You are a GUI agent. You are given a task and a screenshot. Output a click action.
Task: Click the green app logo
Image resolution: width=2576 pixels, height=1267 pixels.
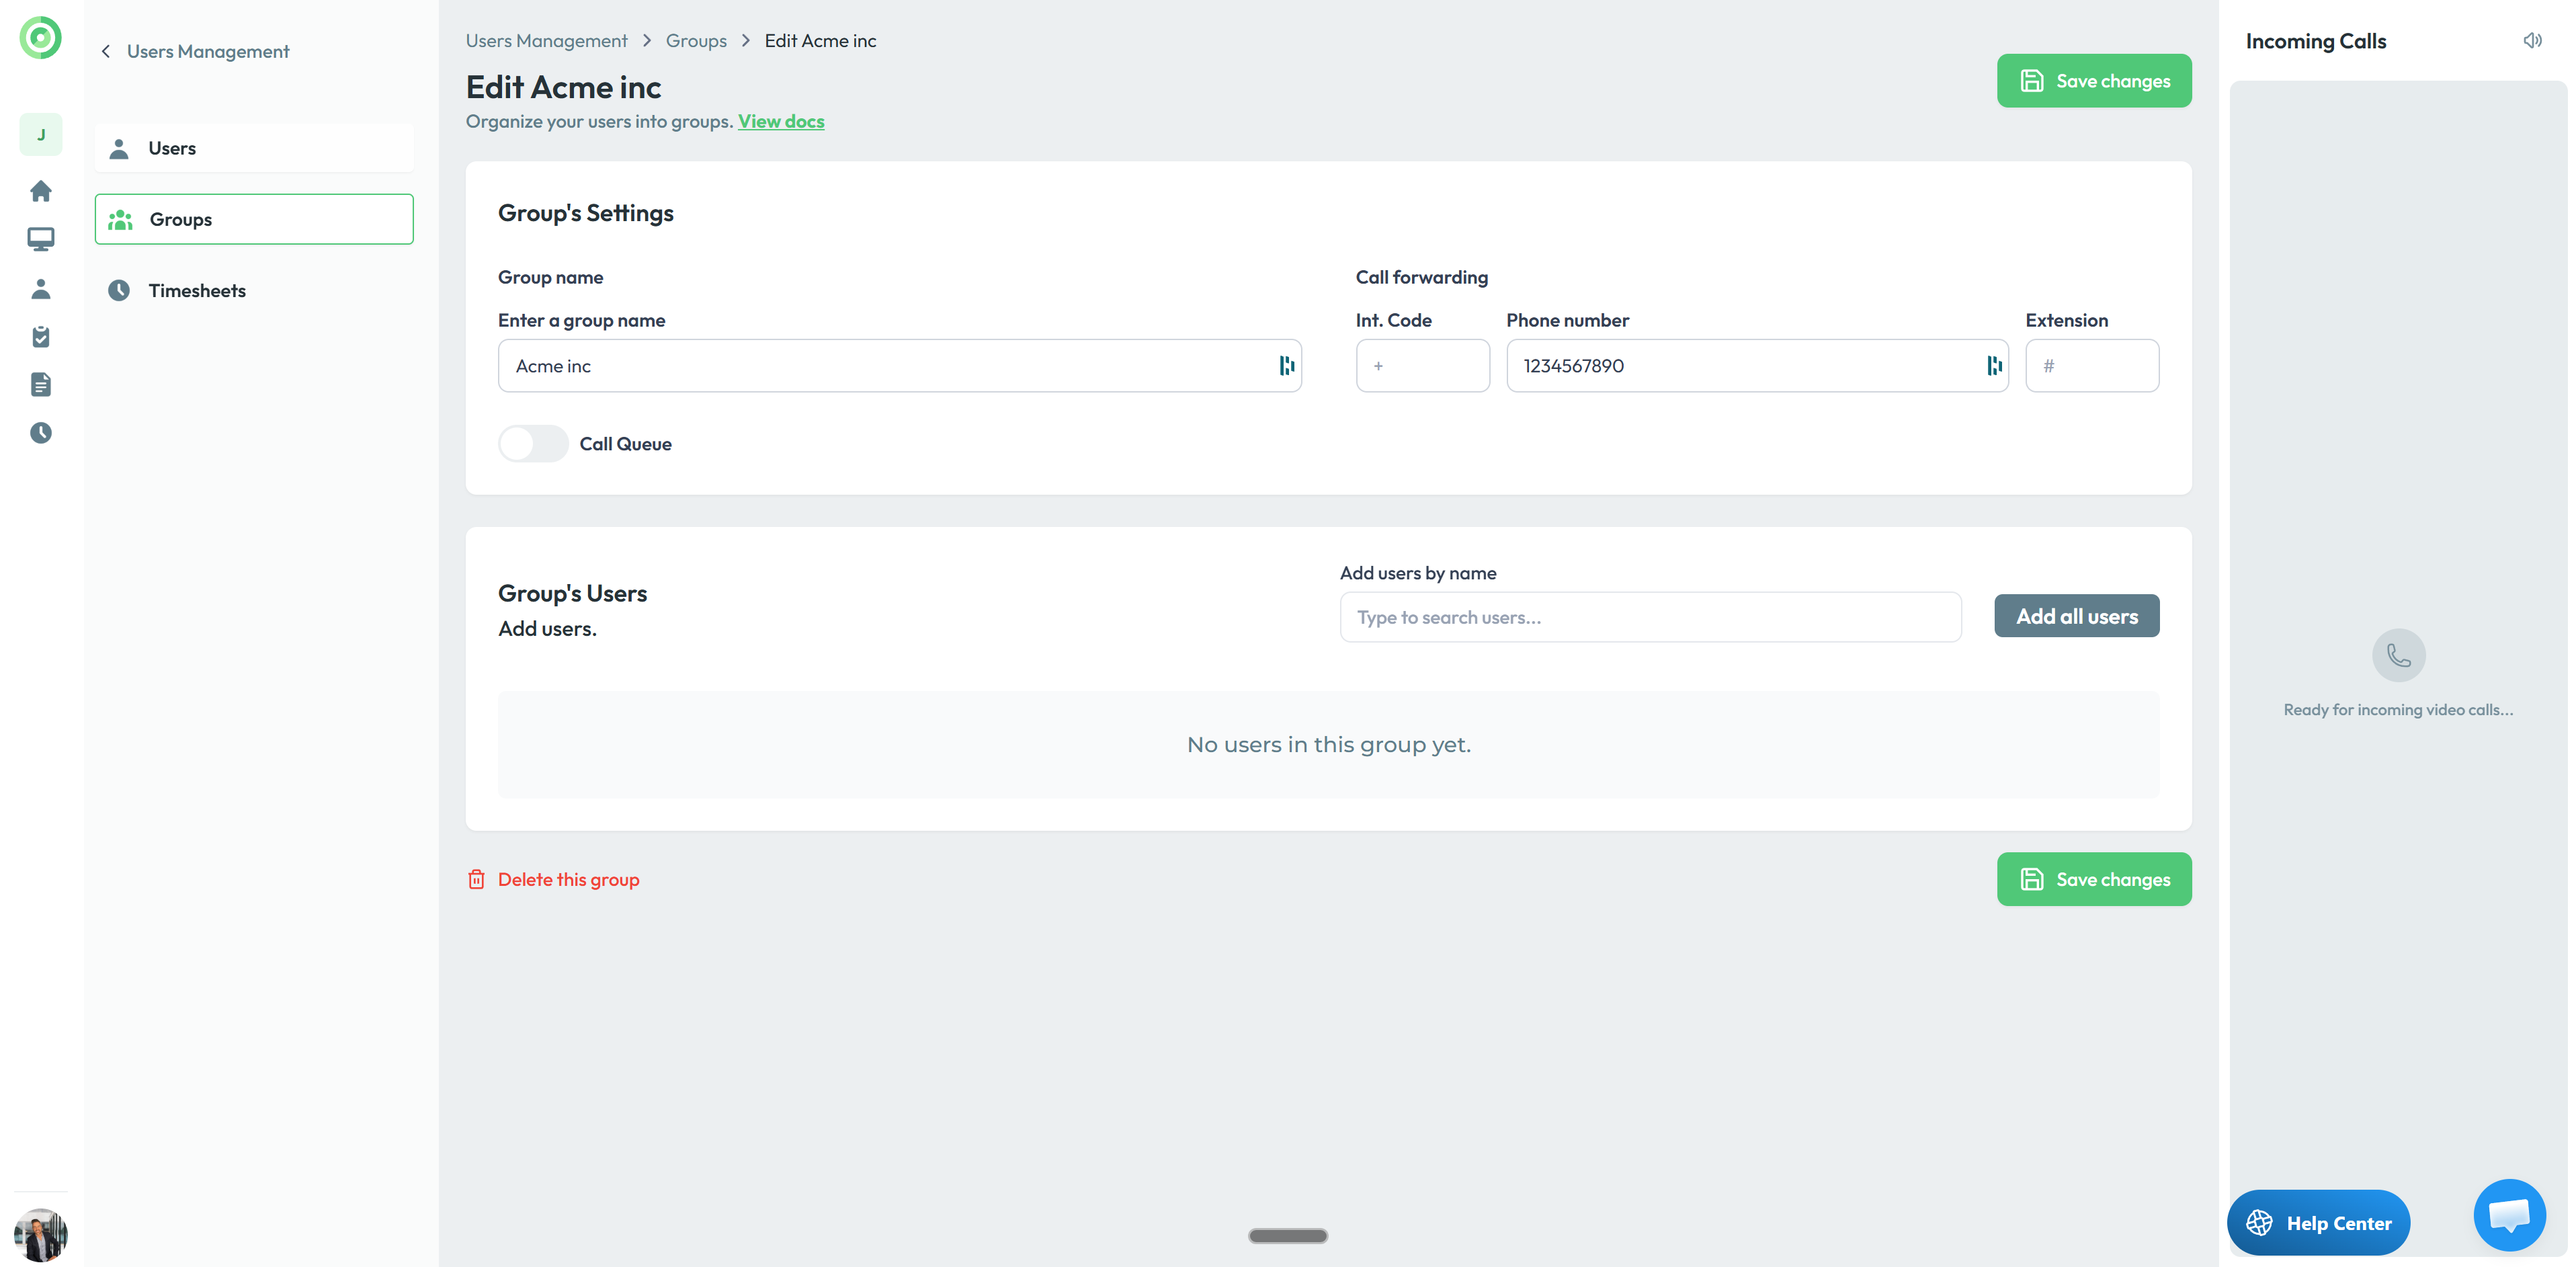click(41, 38)
